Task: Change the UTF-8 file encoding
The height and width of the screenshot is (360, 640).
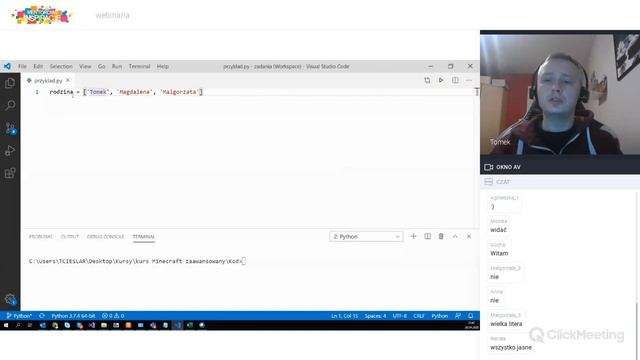Action: 400,316
